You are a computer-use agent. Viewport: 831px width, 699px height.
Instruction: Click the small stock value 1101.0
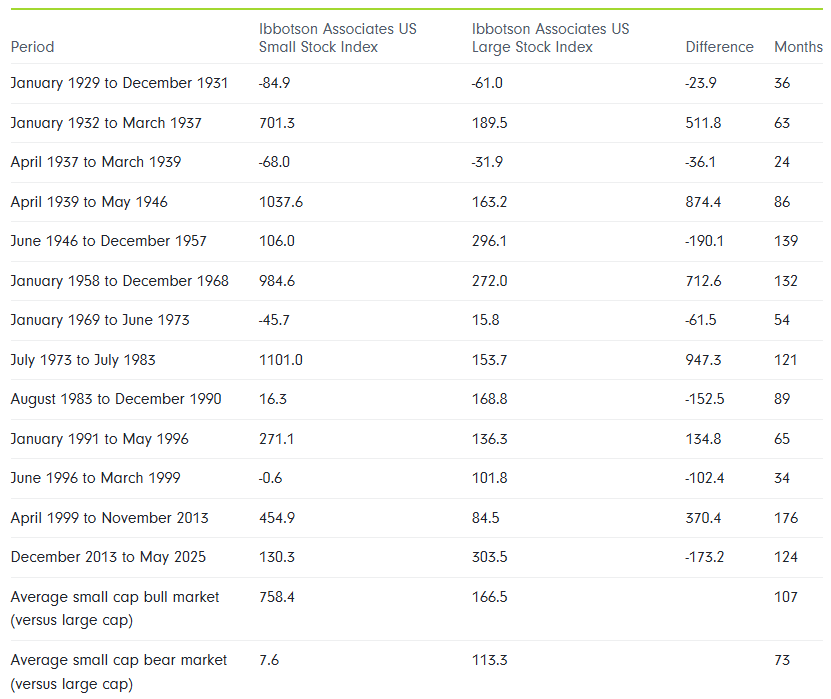tap(280, 360)
